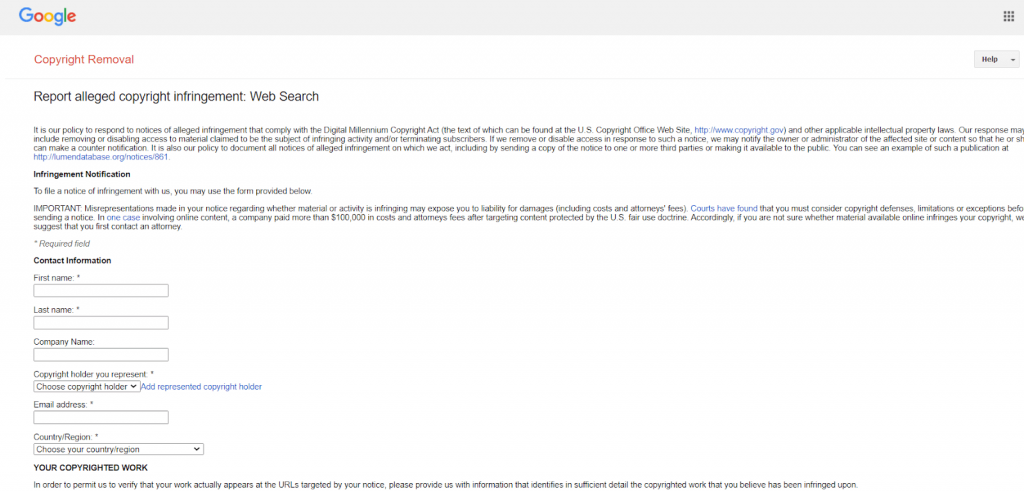Click the First name input field
The height and width of the screenshot is (492, 1024).
(x=101, y=291)
